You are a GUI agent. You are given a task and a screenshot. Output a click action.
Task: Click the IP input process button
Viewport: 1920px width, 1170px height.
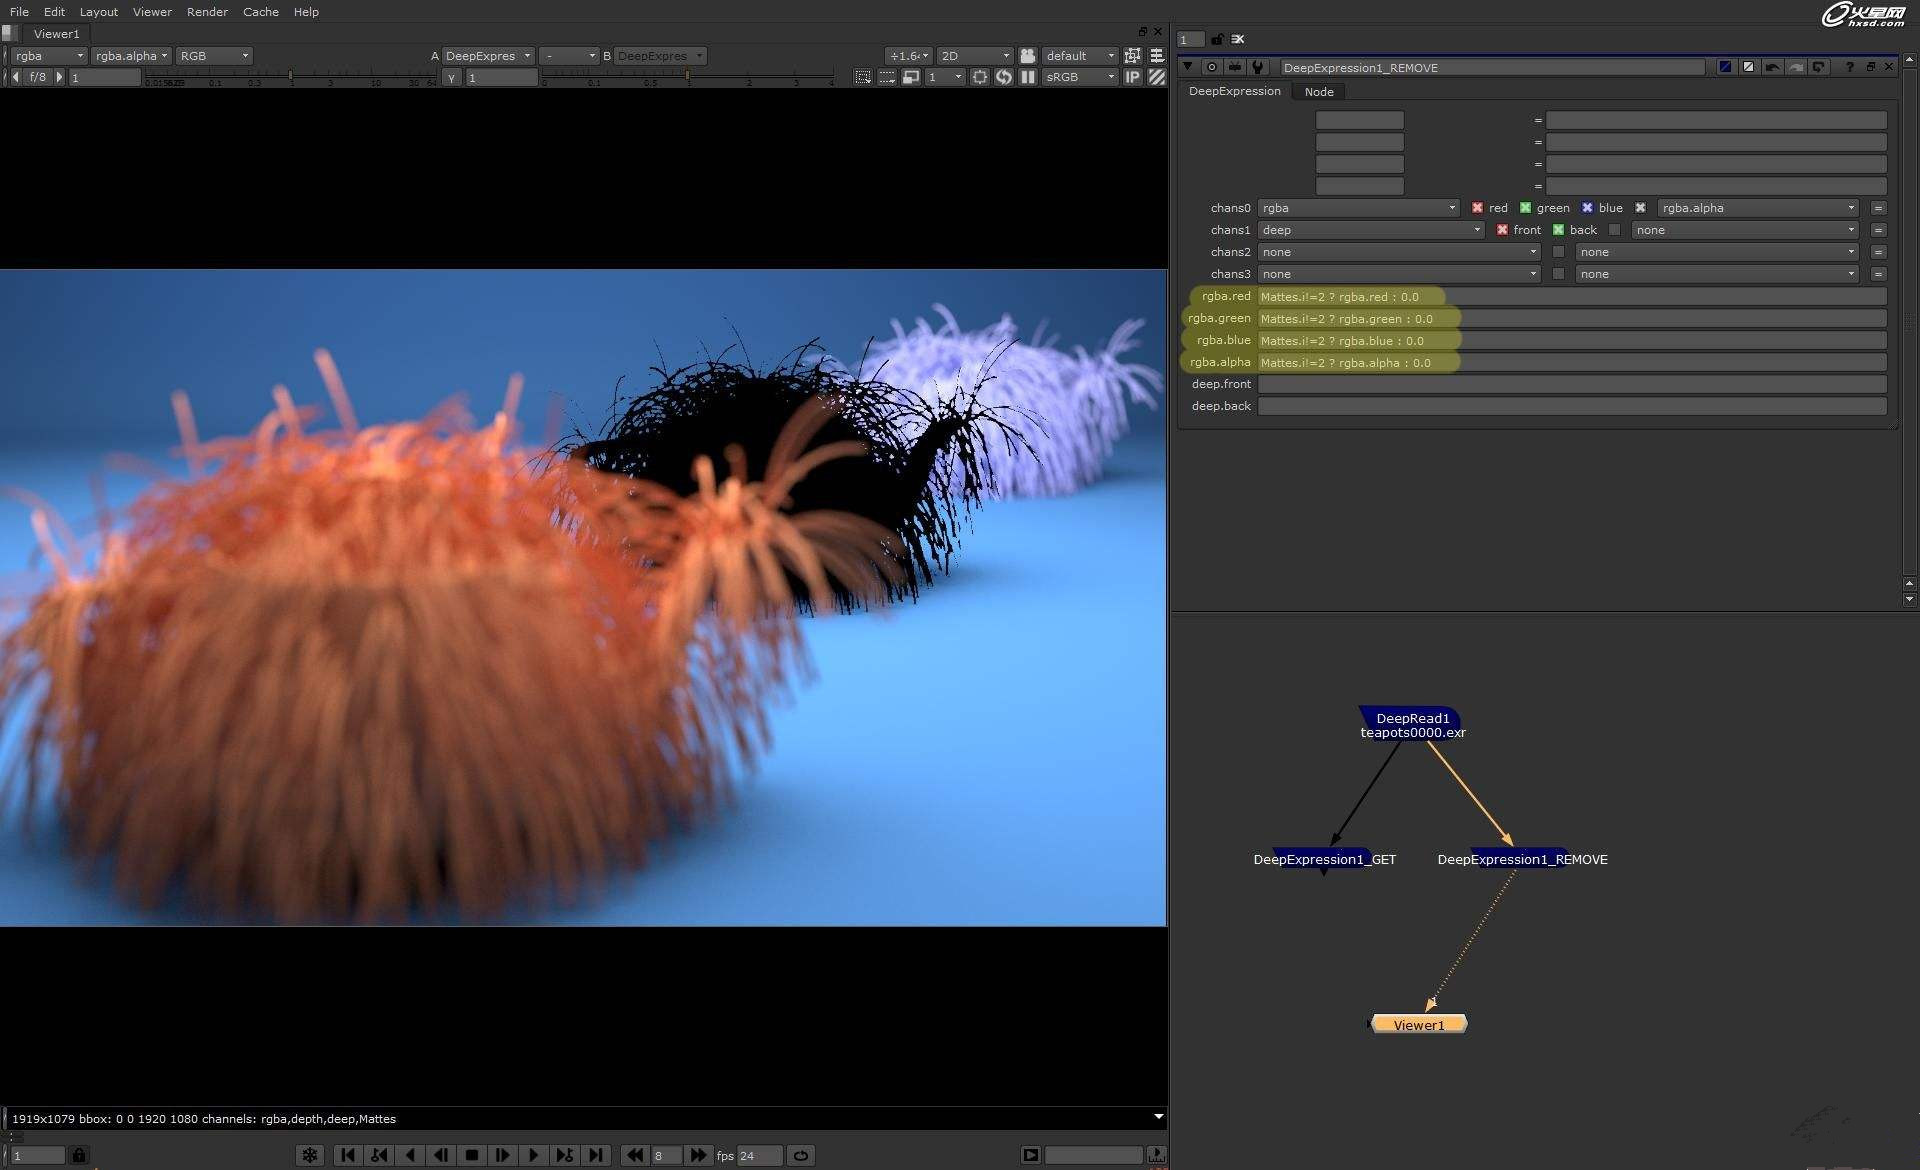1133,77
